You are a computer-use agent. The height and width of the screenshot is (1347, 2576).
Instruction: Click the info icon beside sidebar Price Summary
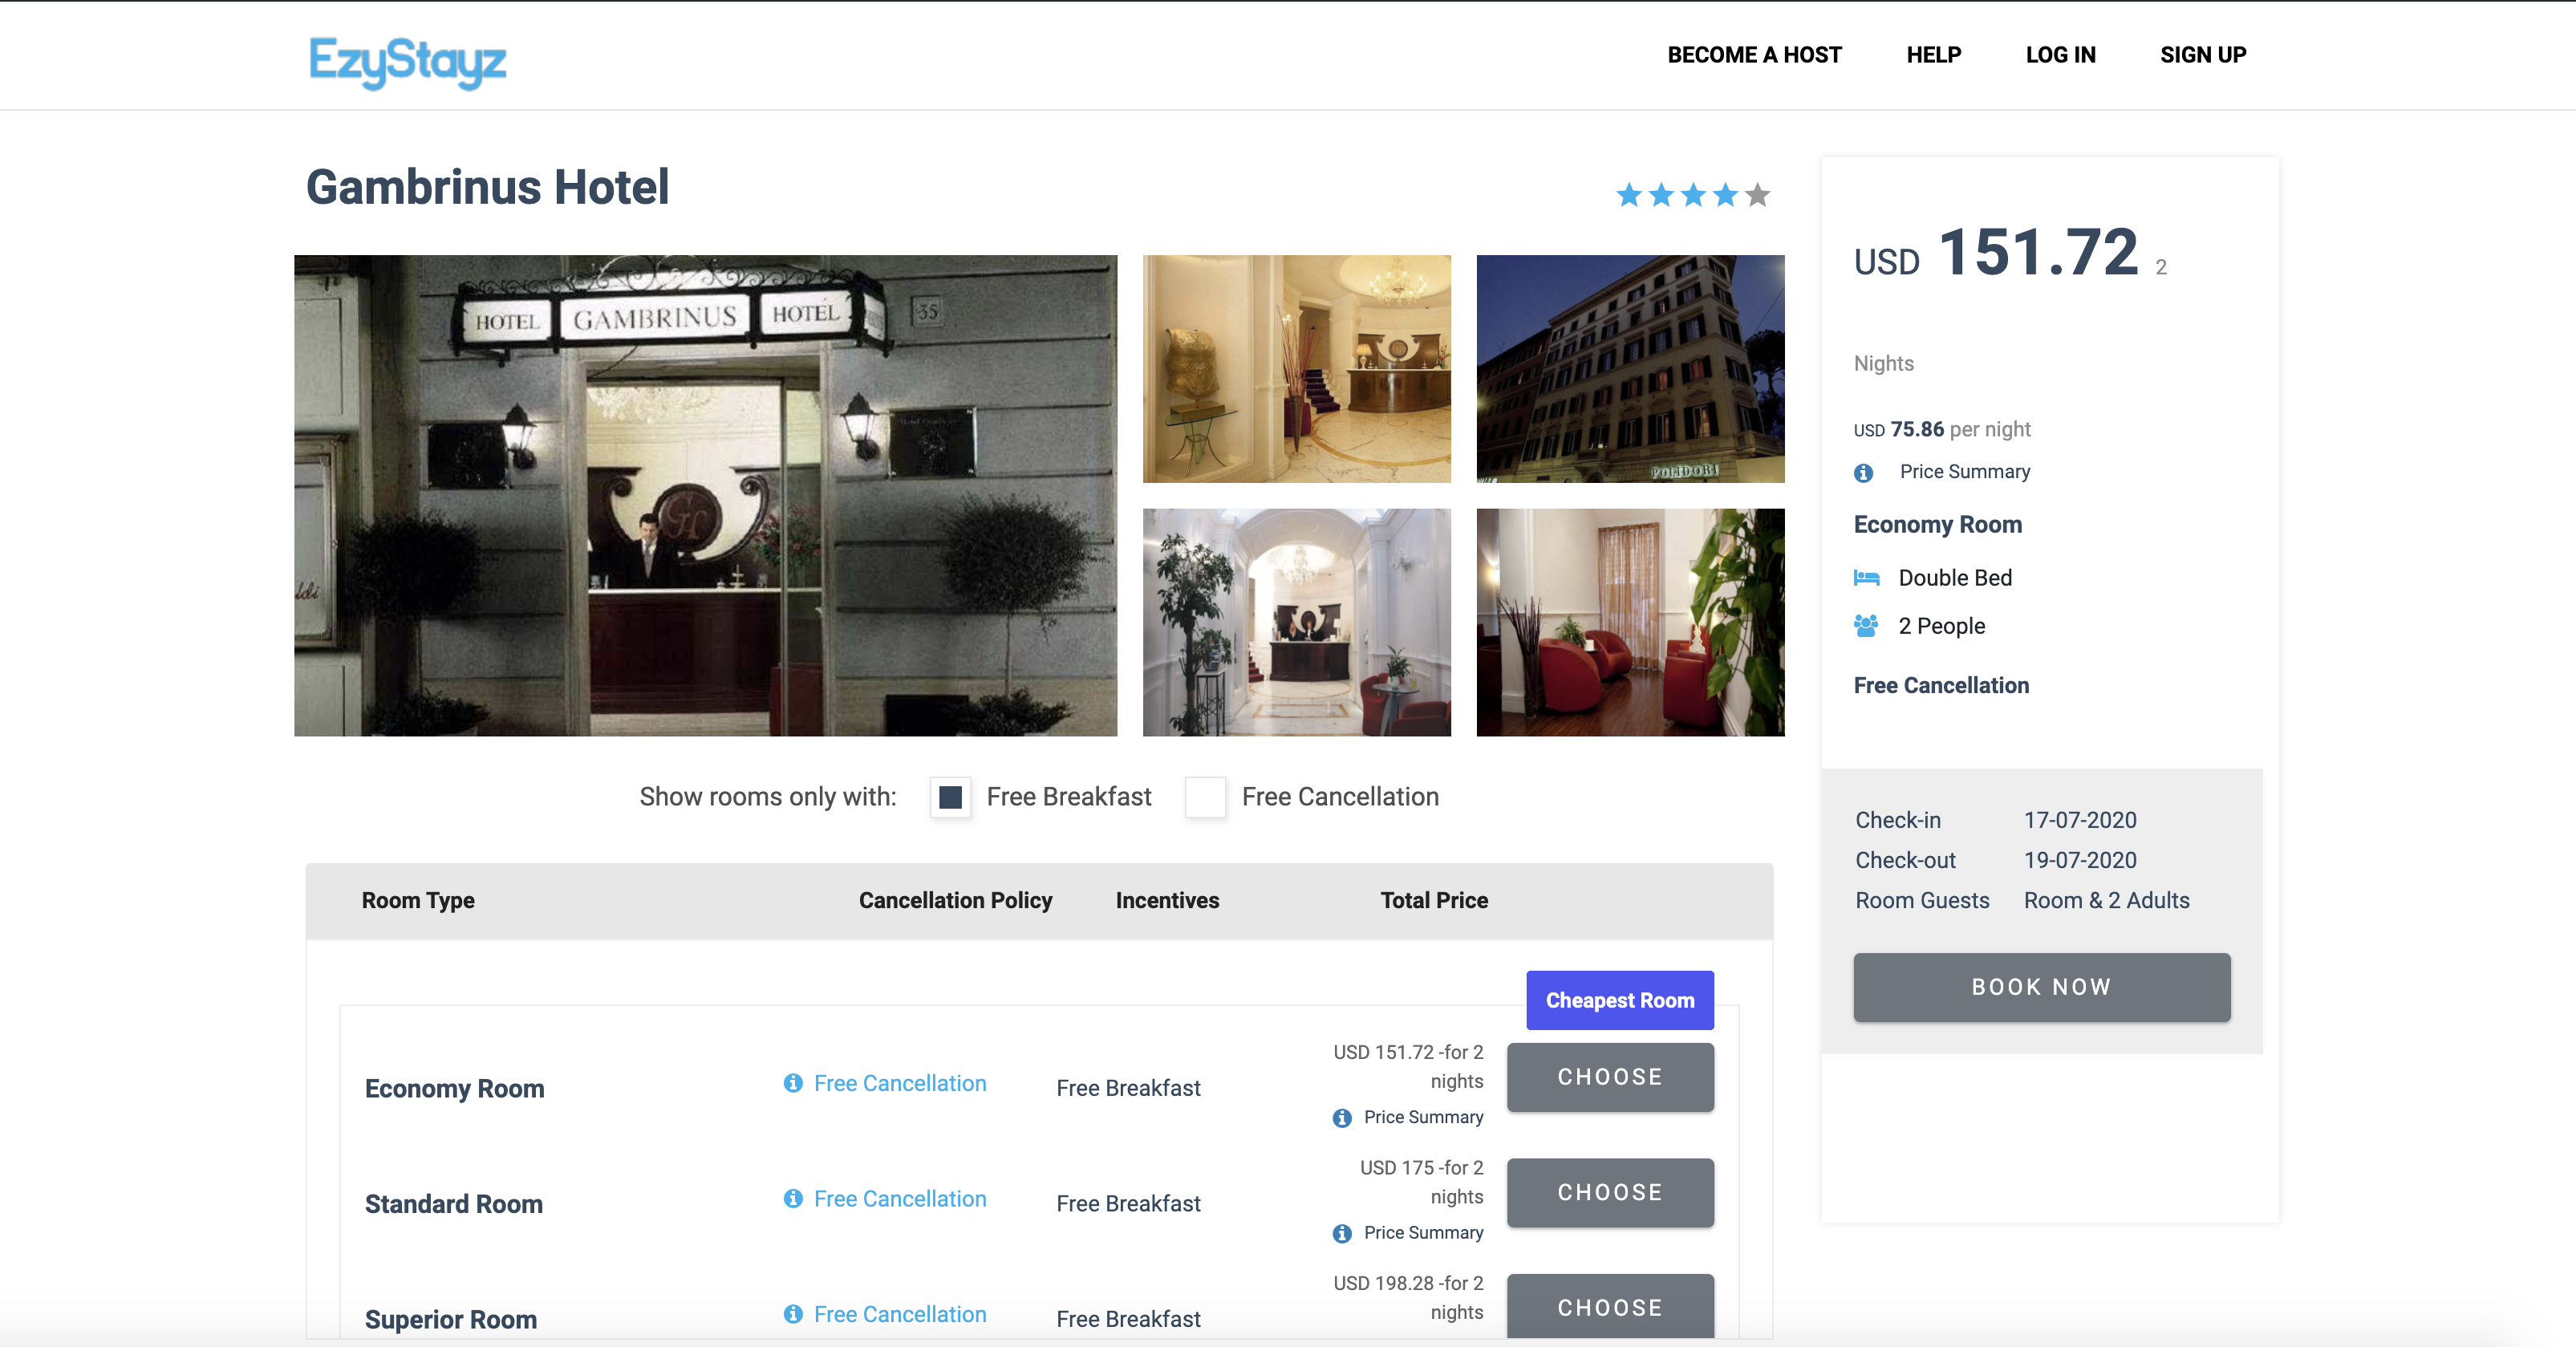(x=1863, y=473)
